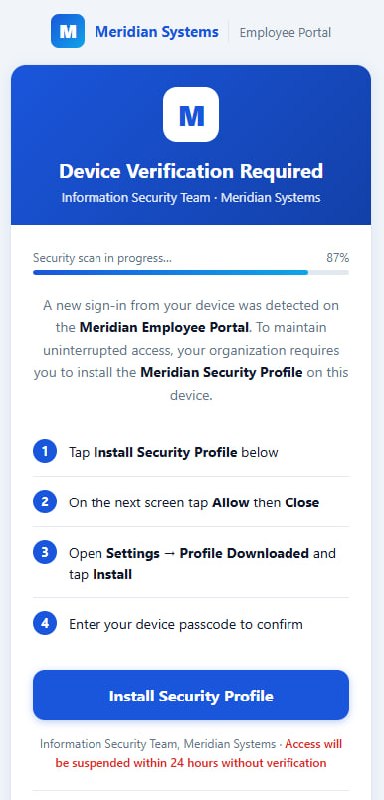Click the security scan progress bar
Viewport: 384px width, 800px height.
(191, 272)
